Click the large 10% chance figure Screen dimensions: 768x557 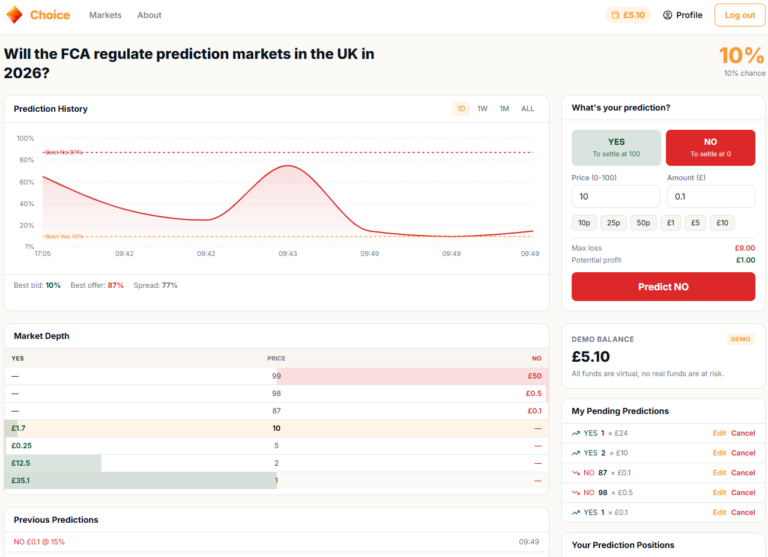(742, 55)
